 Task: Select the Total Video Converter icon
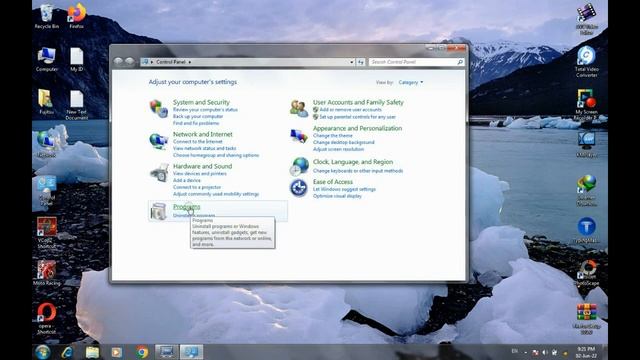[x=587, y=62]
